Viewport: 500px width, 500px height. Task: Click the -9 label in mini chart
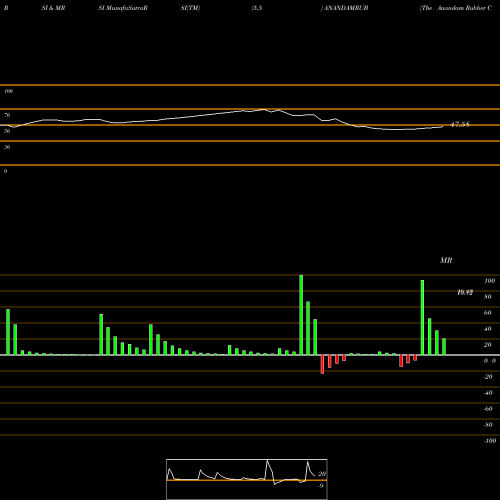(321, 486)
